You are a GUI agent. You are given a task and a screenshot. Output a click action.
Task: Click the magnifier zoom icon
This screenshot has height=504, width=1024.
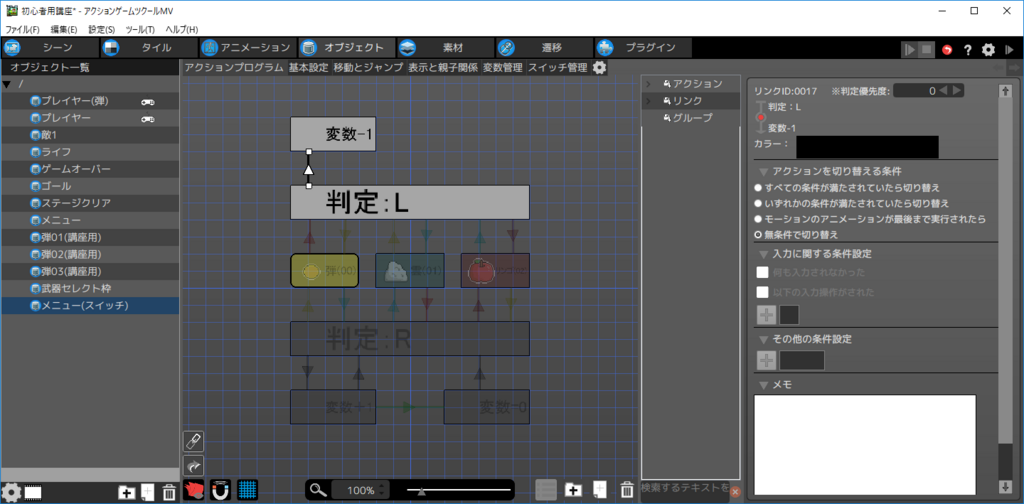[318, 490]
